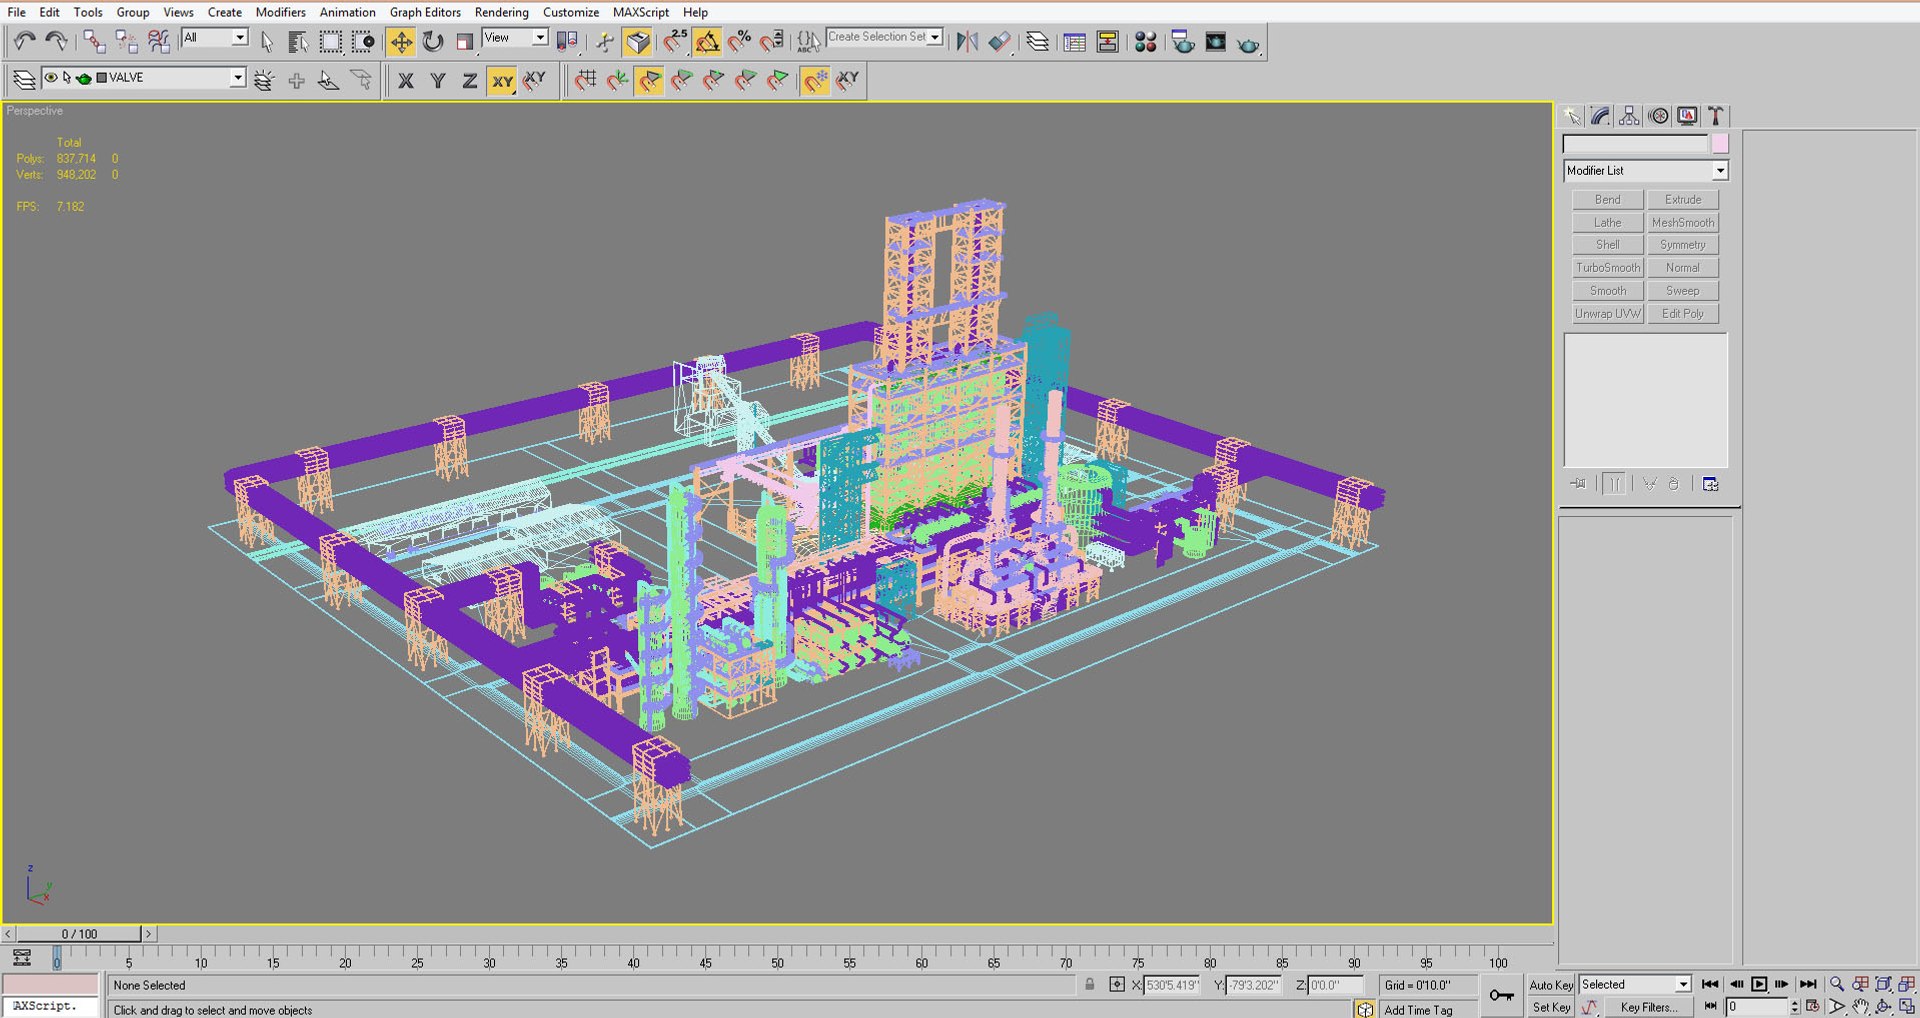Screen dimensions: 1920x1018
Task: Click the time slider 0 / 100 handle
Action: coord(79,934)
